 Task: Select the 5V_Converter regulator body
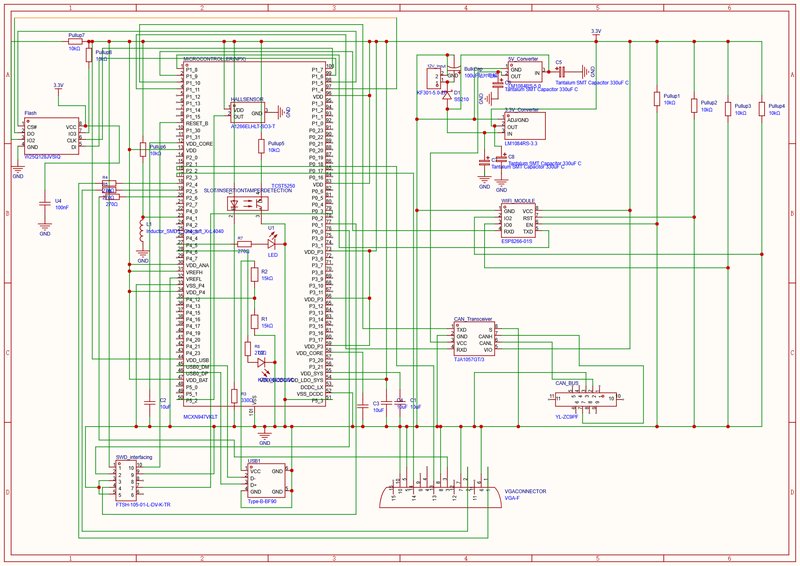525,72
